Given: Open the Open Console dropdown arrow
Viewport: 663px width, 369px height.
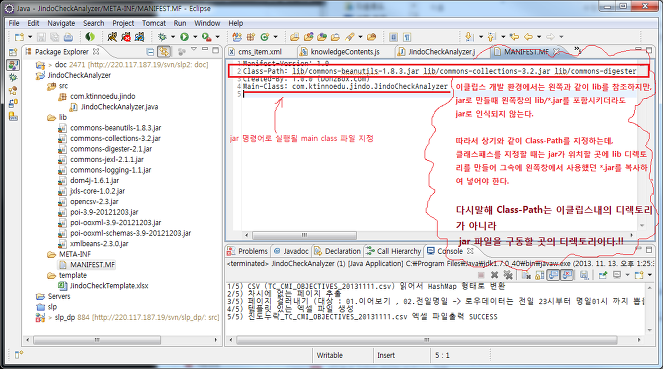Looking at the screenshot, I should click(650, 275).
